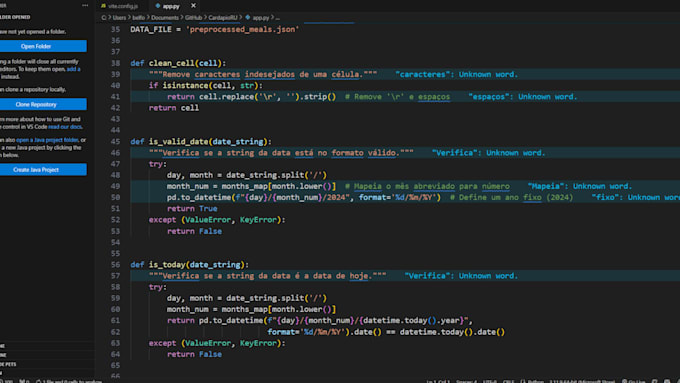Open the Documents breadcrumb segment
The width and height of the screenshot is (680, 383).
[x=165, y=18]
